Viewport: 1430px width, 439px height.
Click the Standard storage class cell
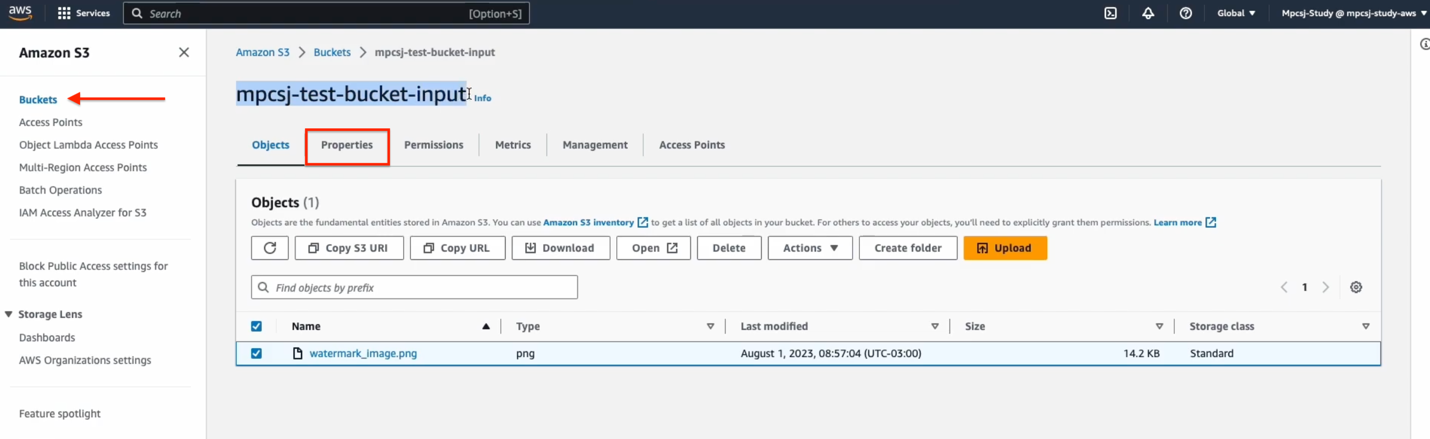pyautogui.click(x=1212, y=353)
